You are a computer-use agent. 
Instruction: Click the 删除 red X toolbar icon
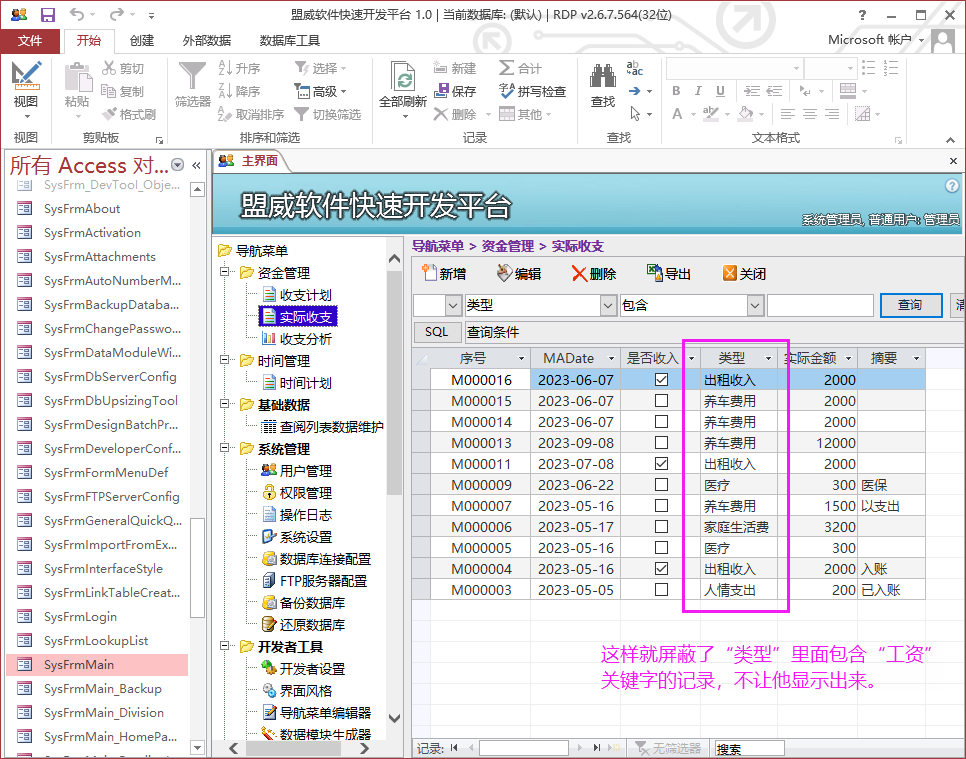579,274
